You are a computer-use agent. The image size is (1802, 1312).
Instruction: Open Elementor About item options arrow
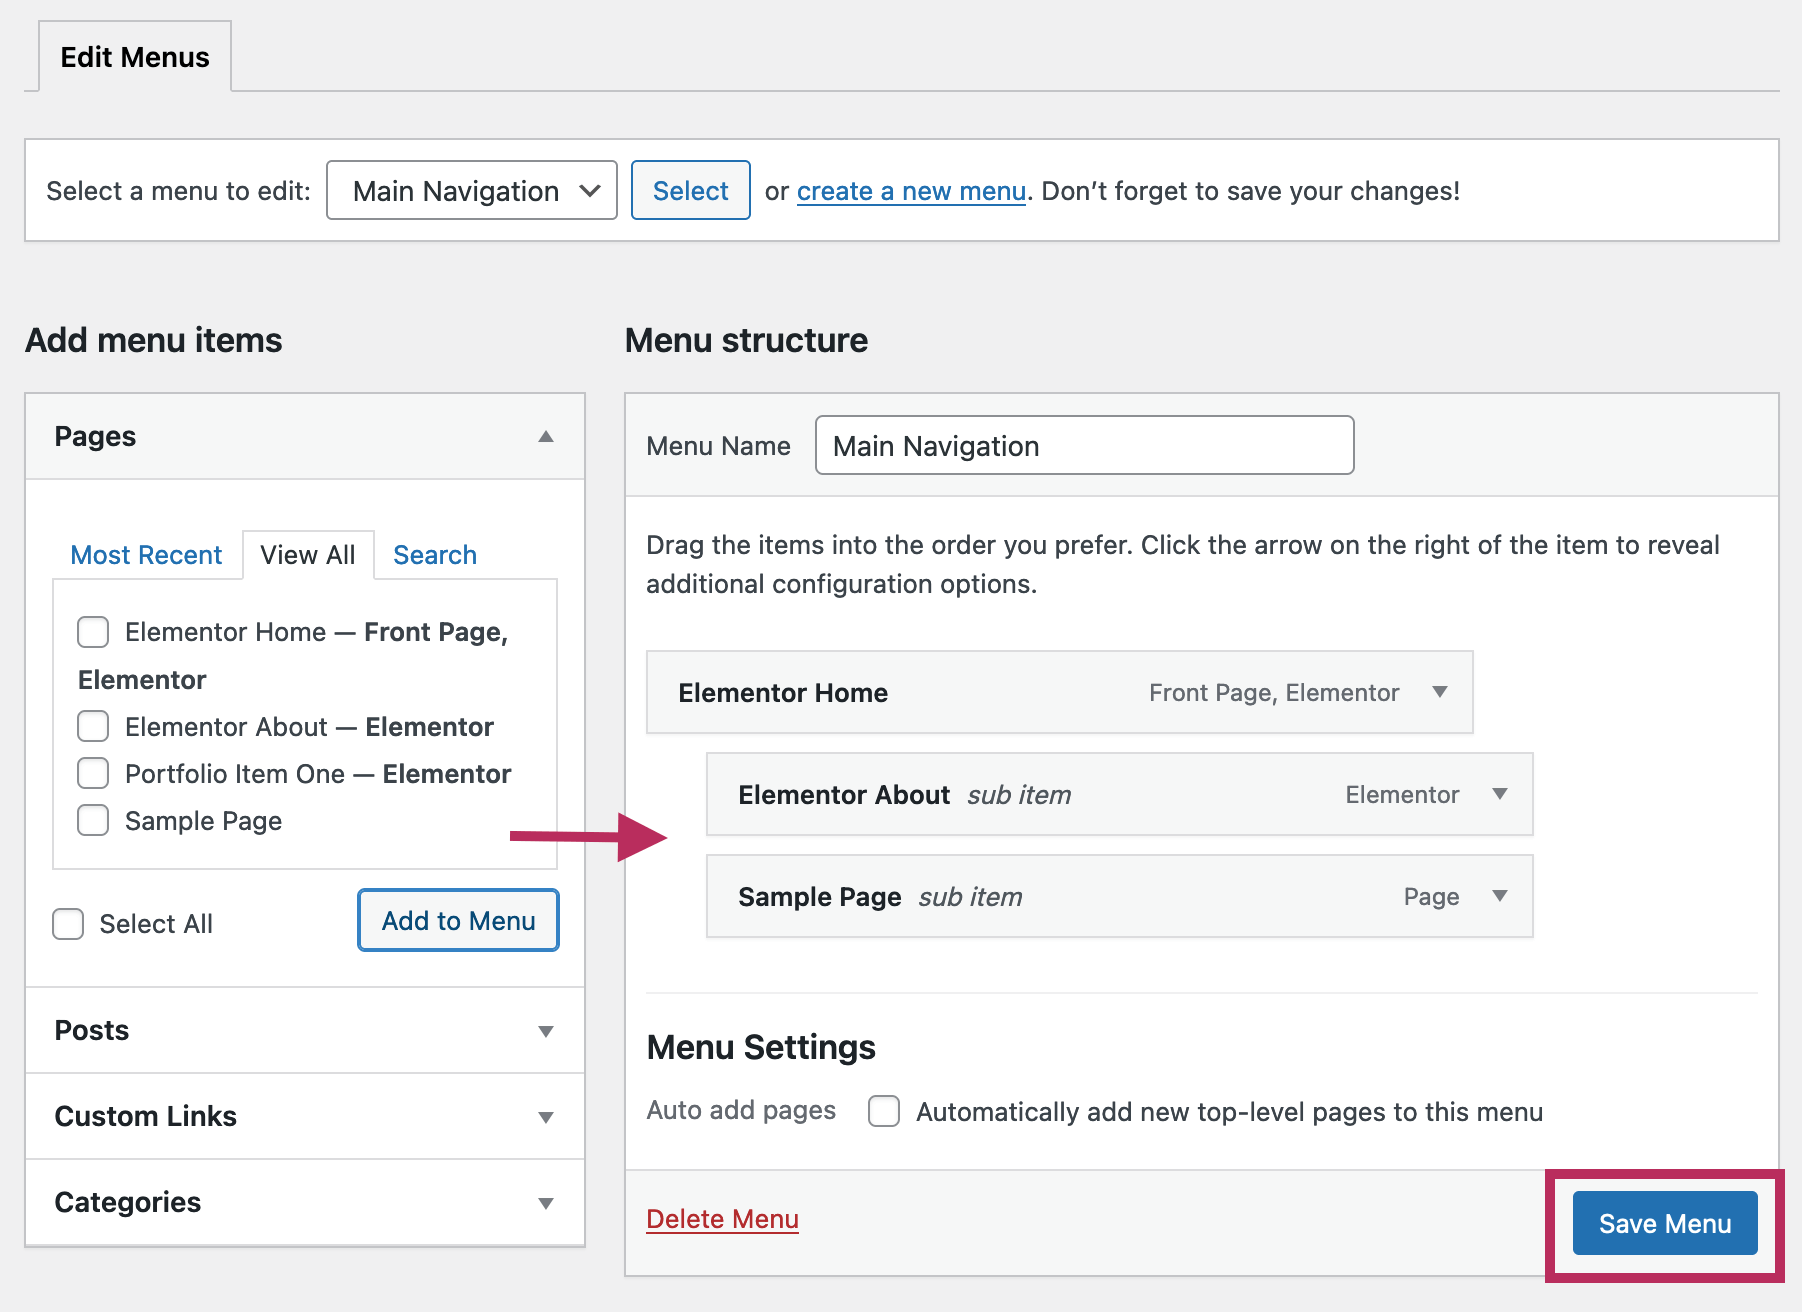point(1499,794)
